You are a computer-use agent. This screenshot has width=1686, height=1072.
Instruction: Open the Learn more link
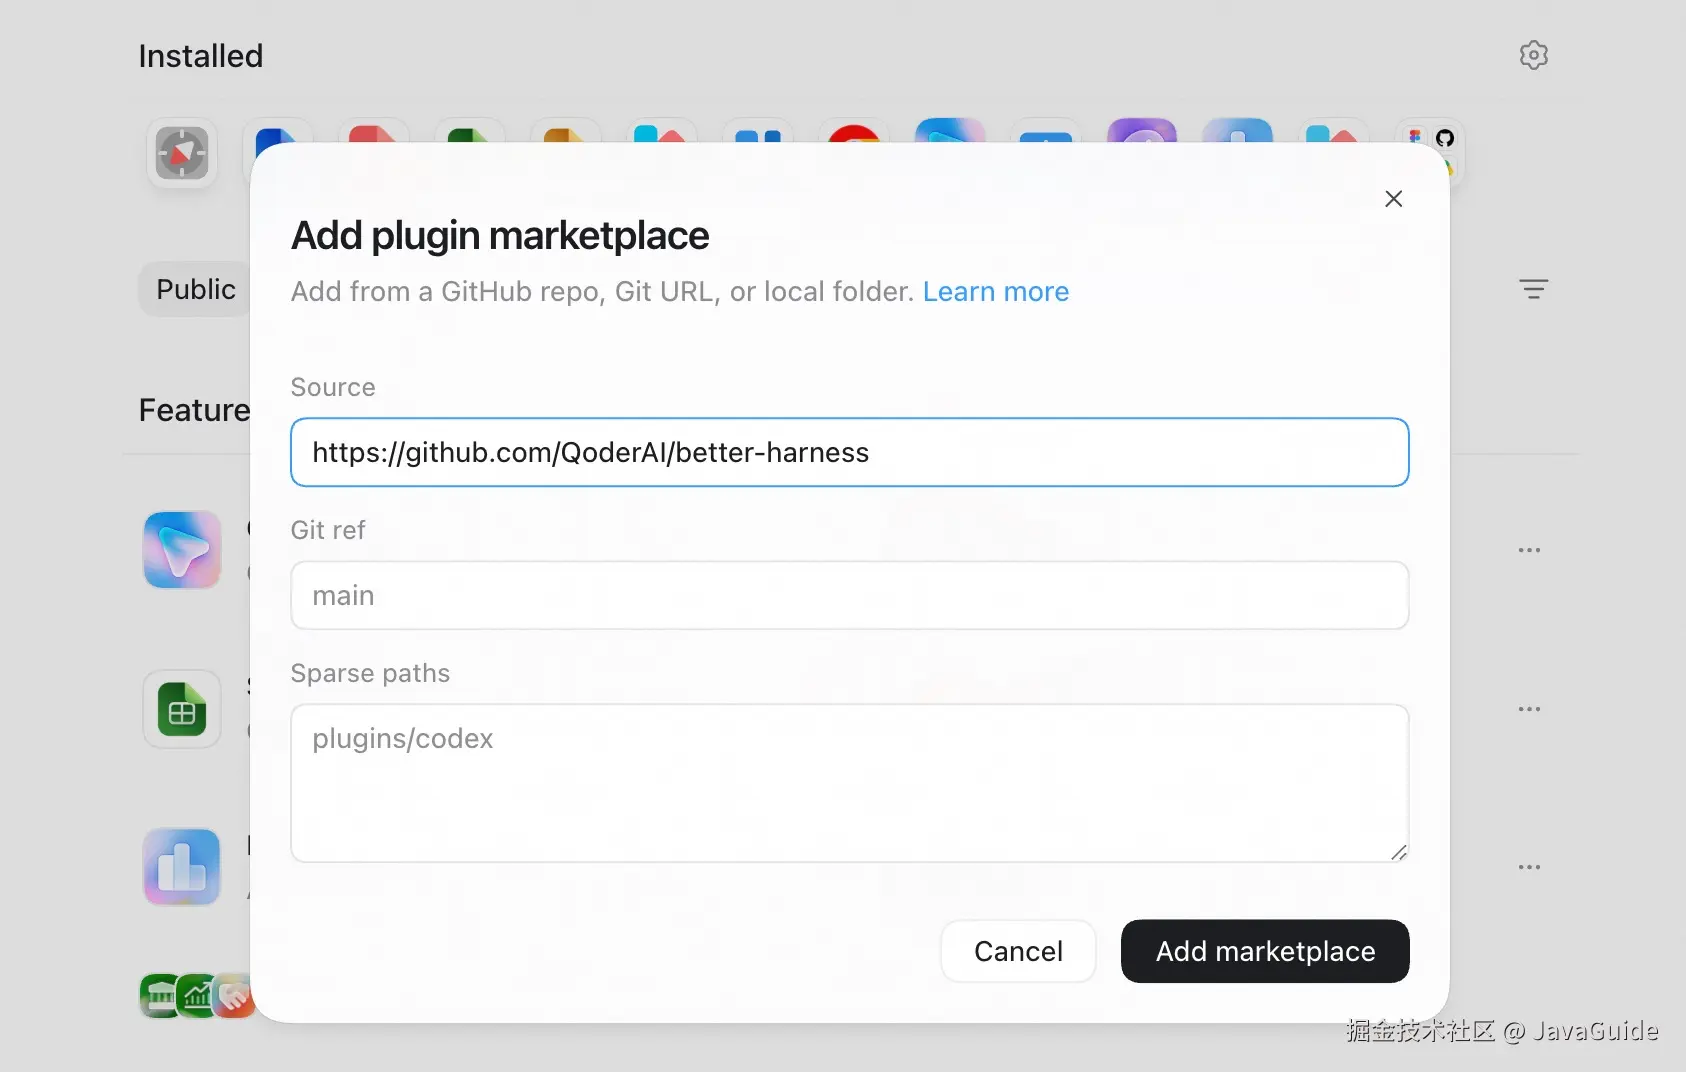(x=996, y=291)
